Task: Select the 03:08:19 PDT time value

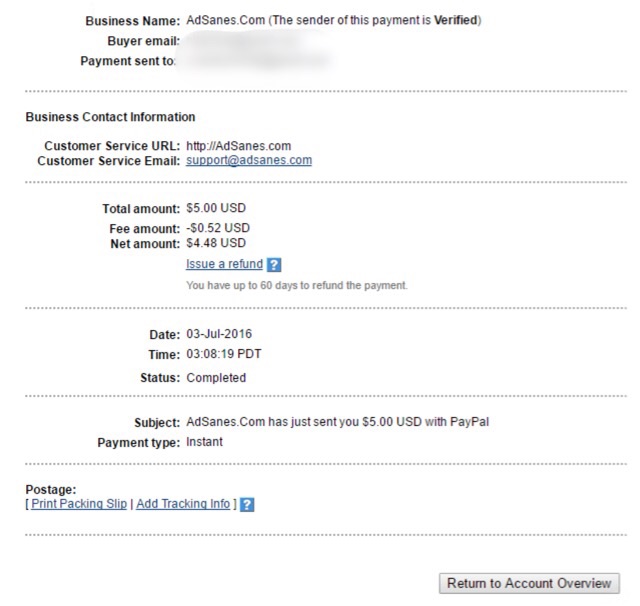Action: tap(224, 354)
